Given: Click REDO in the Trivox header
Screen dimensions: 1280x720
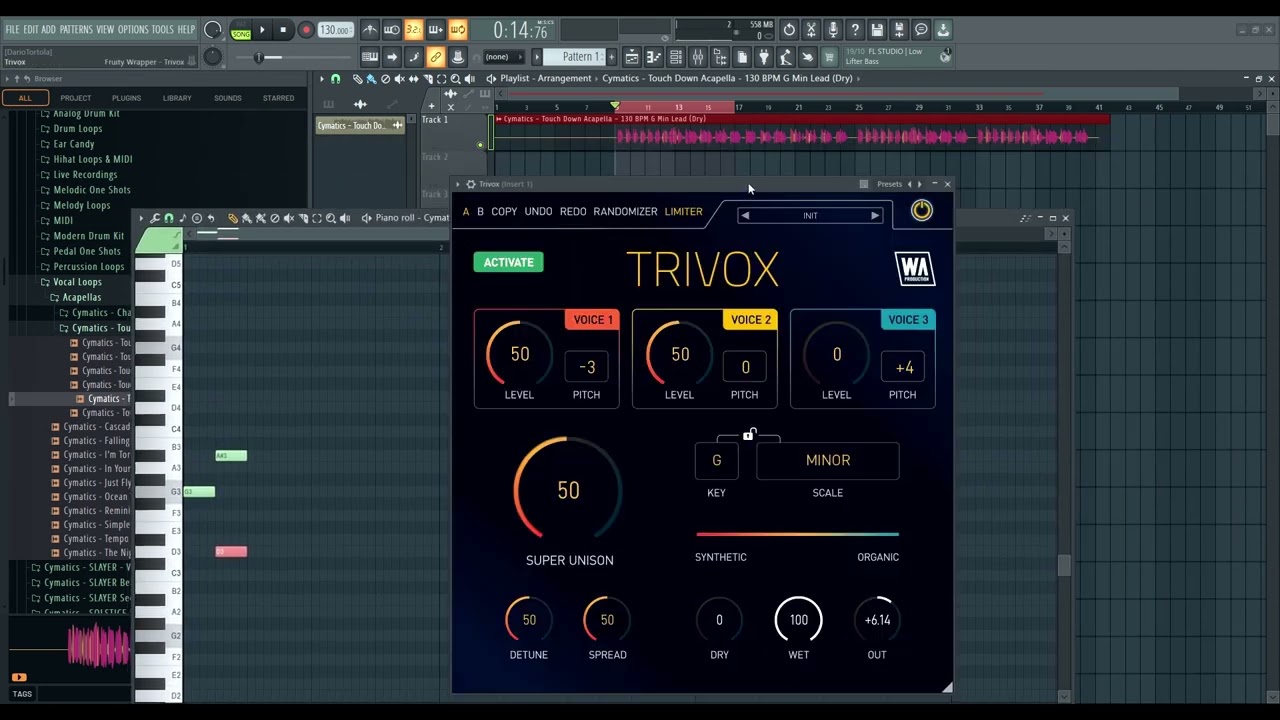Looking at the screenshot, I should 573,212.
